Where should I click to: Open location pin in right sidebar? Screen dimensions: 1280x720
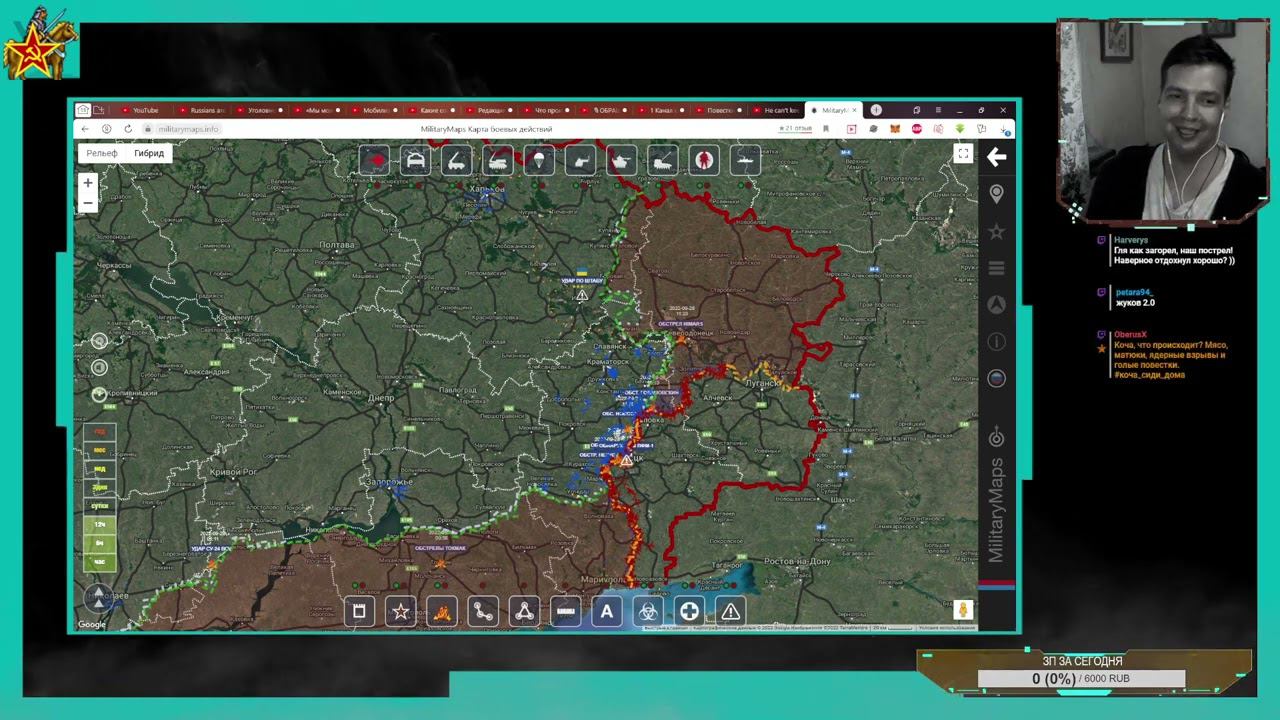point(996,194)
